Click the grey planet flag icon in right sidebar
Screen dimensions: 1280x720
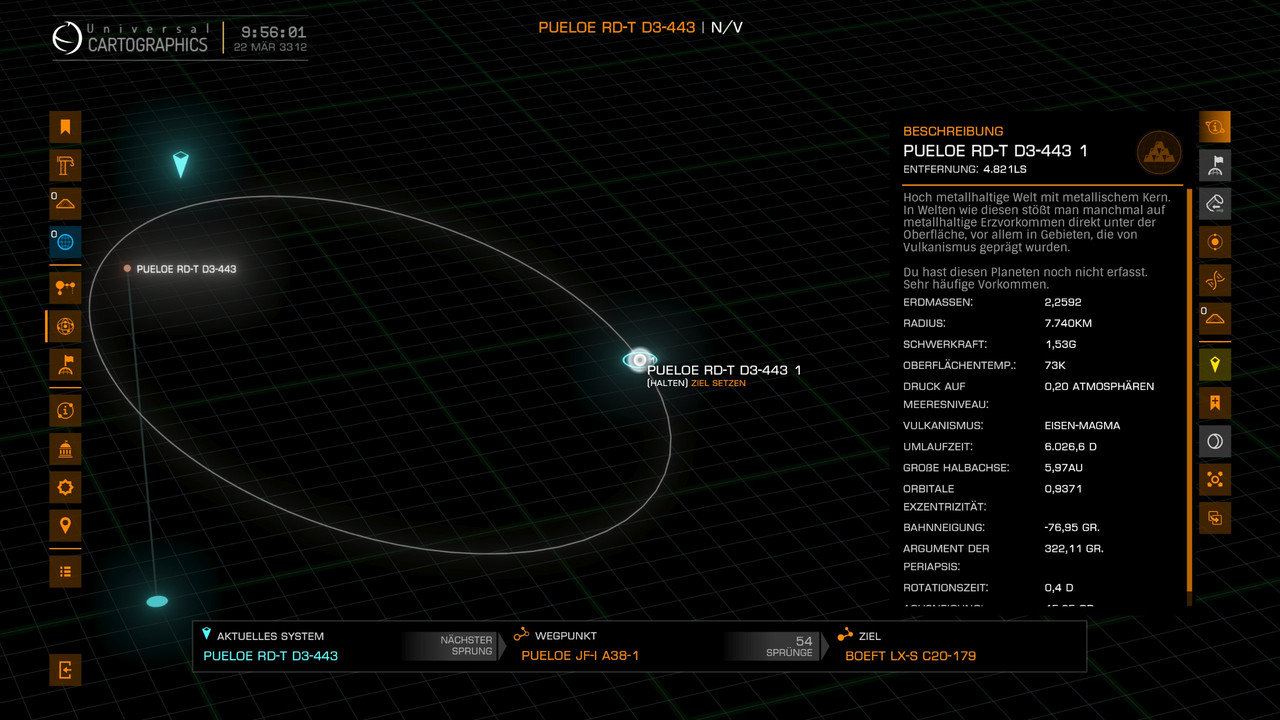point(1215,165)
